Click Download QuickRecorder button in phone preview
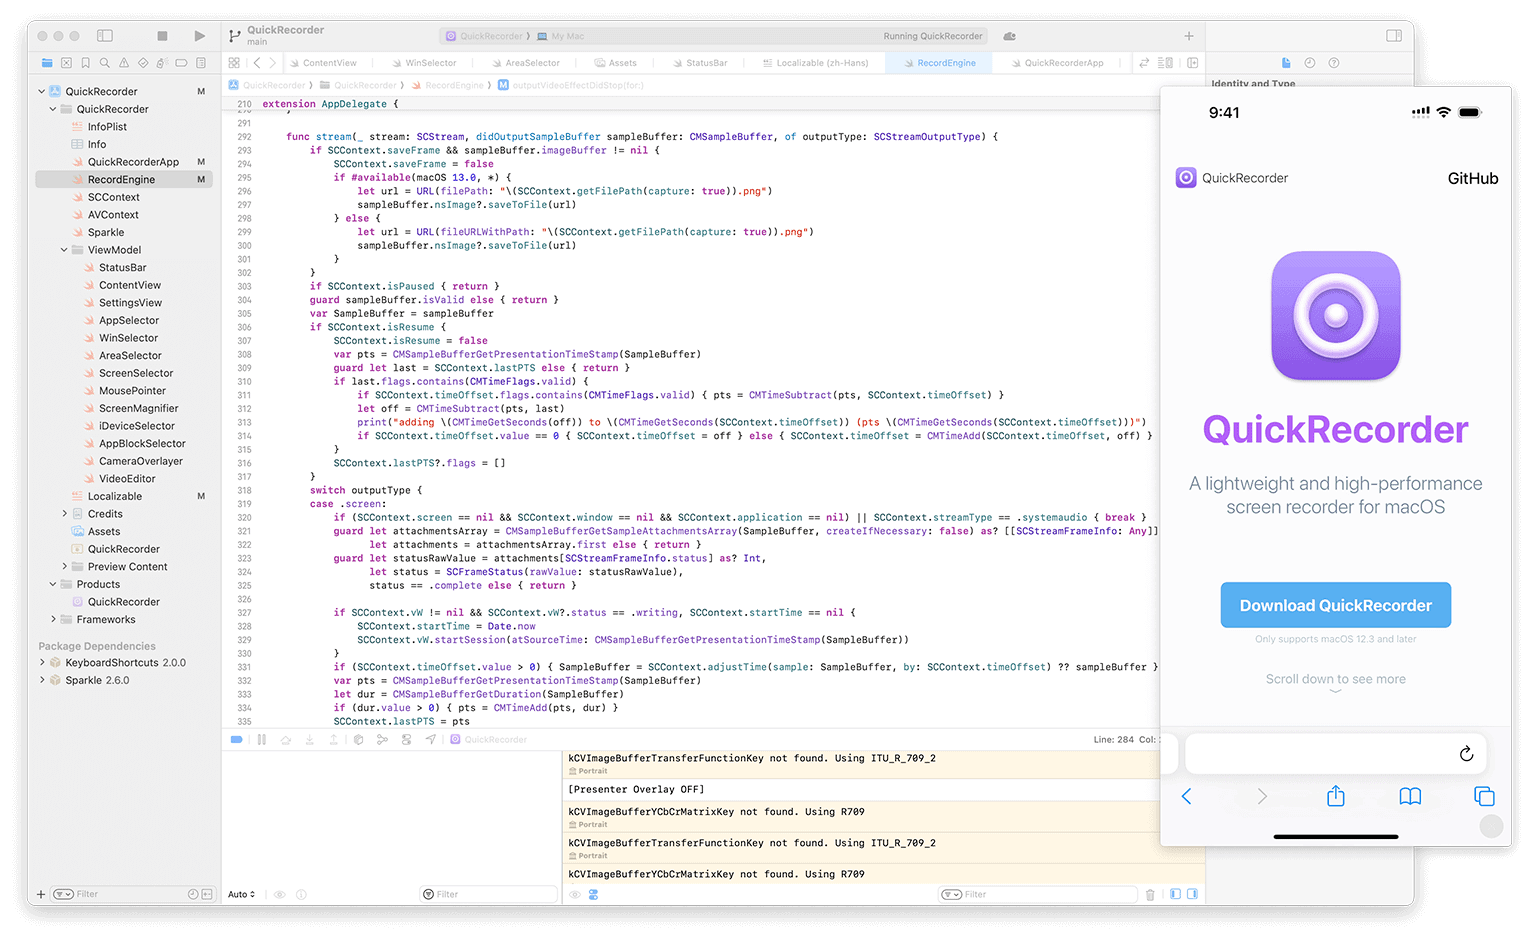Screen dimensions: 1530x939 tap(1336, 605)
